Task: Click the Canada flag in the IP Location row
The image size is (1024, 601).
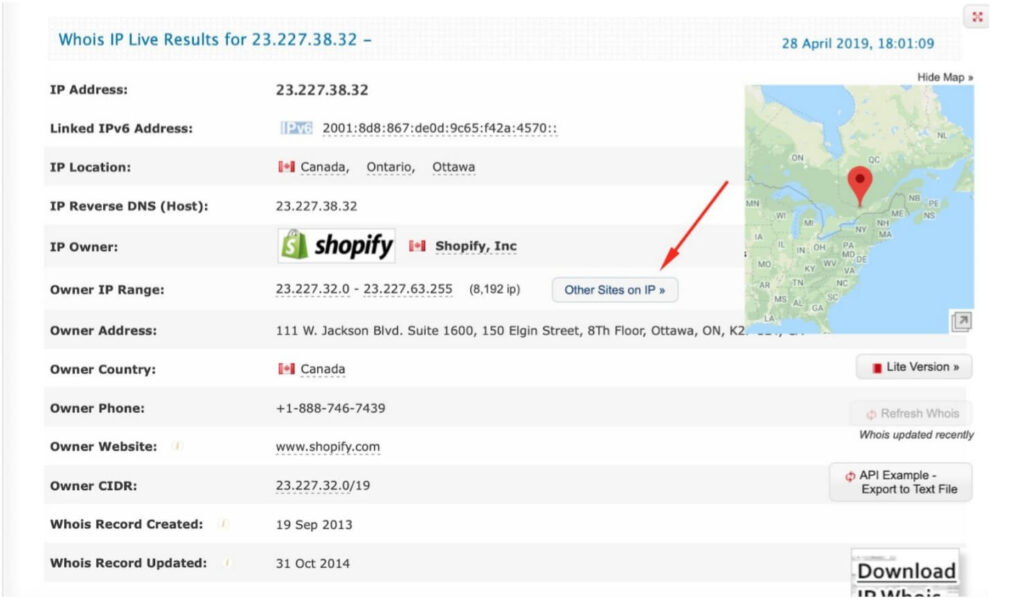Action: (286, 167)
